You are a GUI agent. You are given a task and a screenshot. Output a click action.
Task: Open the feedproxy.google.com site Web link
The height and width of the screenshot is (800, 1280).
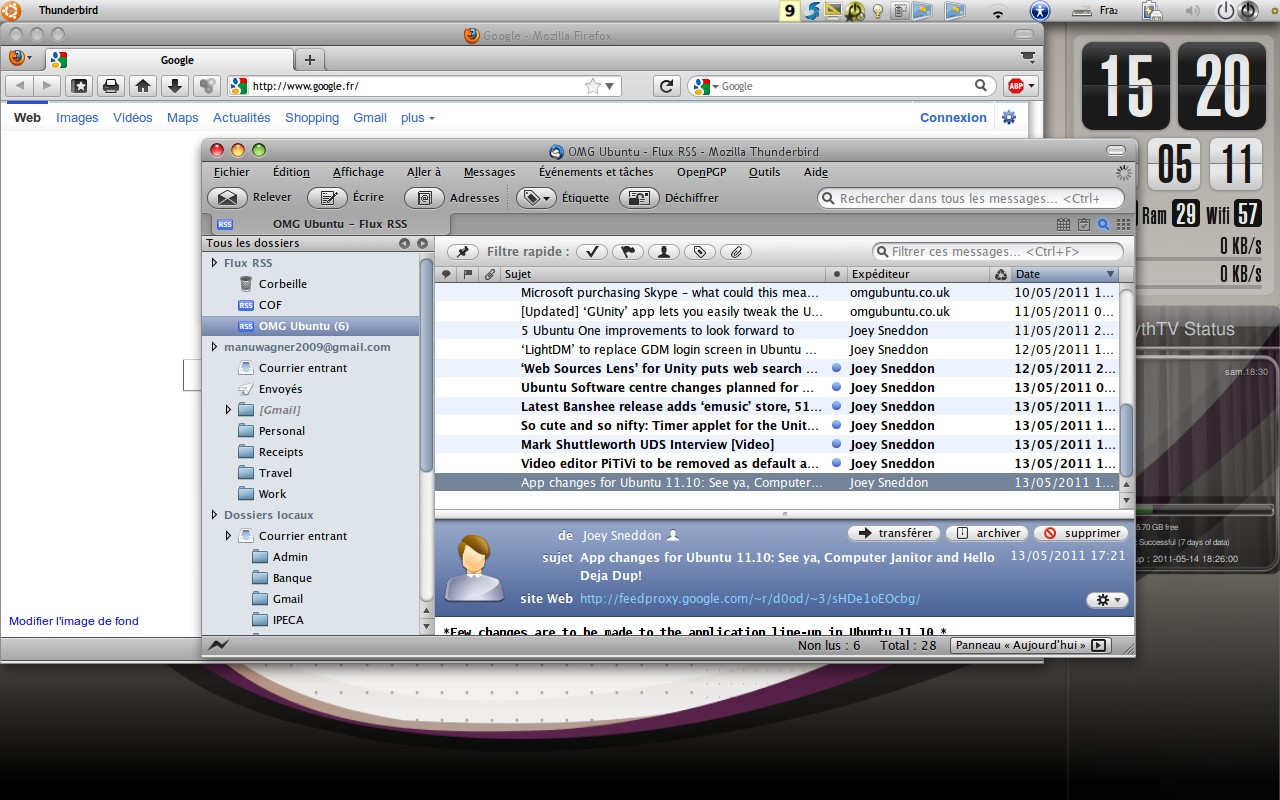tap(750, 599)
